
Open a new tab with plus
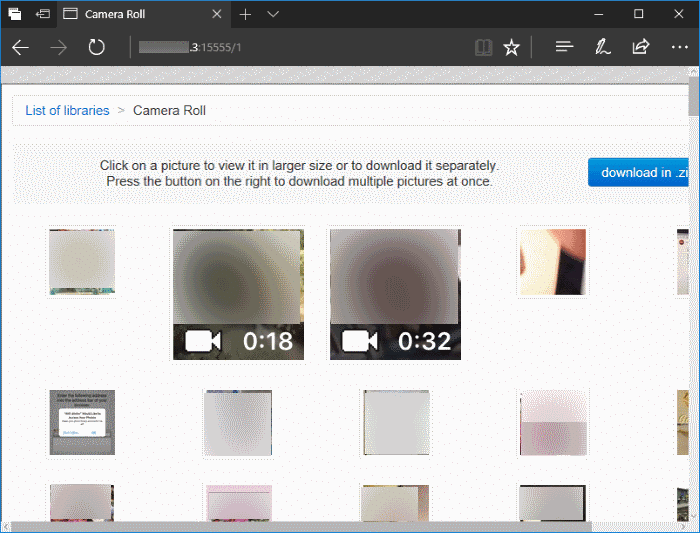[x=245, y=14]
